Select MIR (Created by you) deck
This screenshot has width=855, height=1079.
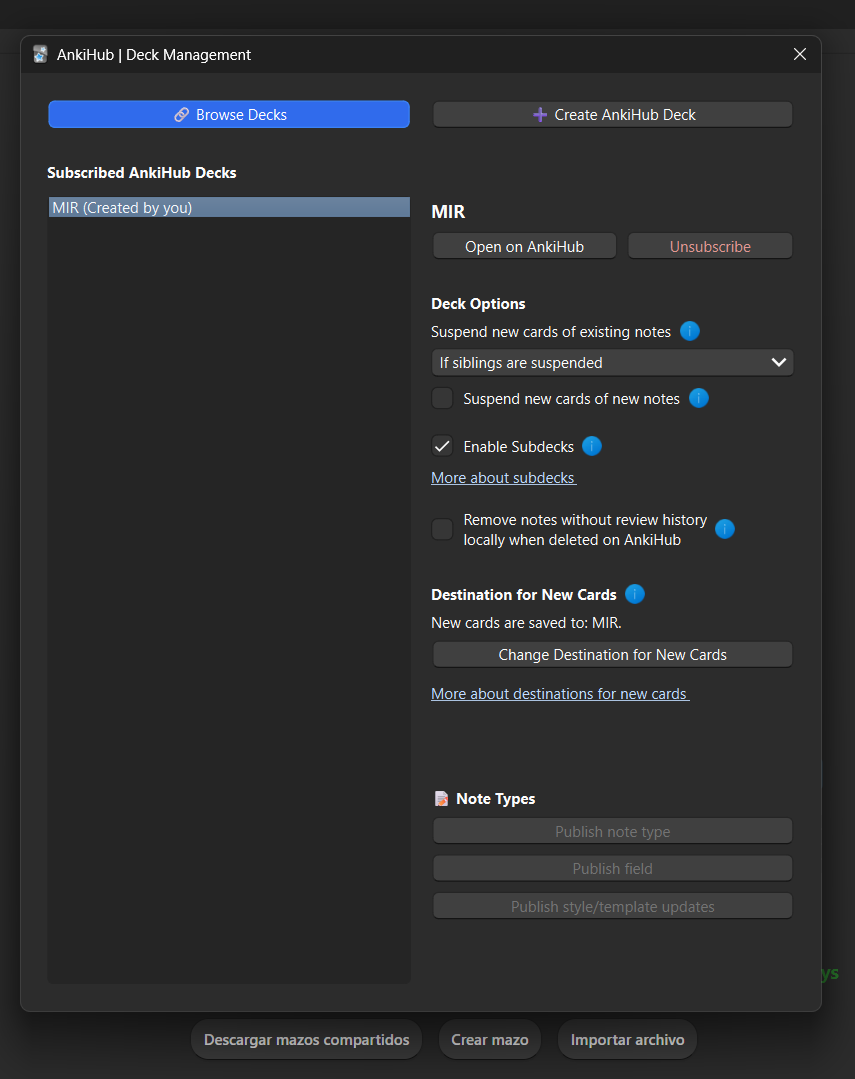229,207
